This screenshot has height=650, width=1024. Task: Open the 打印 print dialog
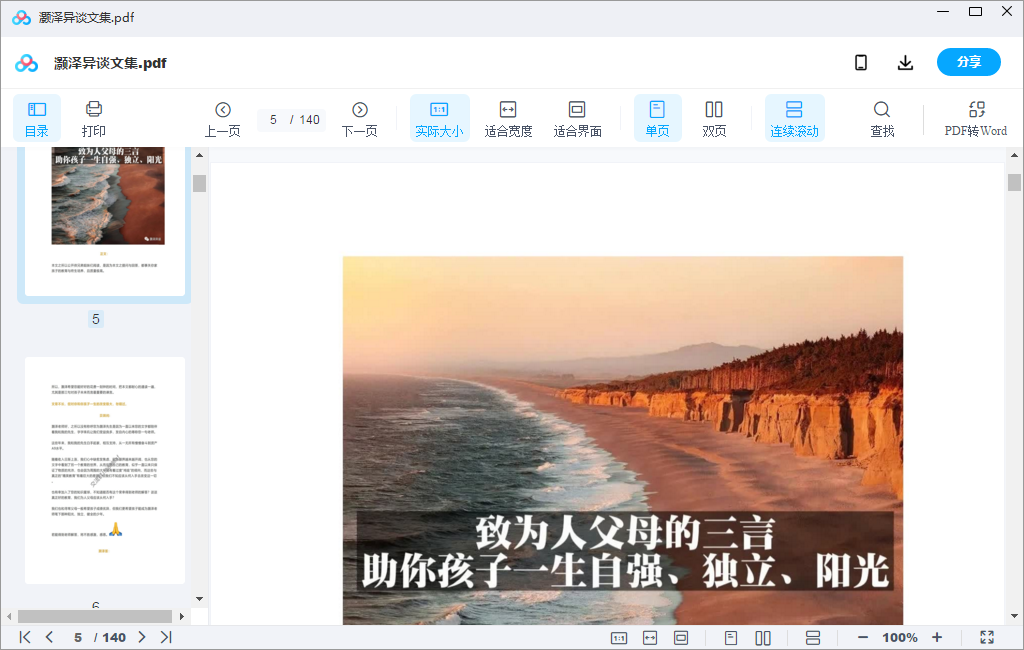95,117
